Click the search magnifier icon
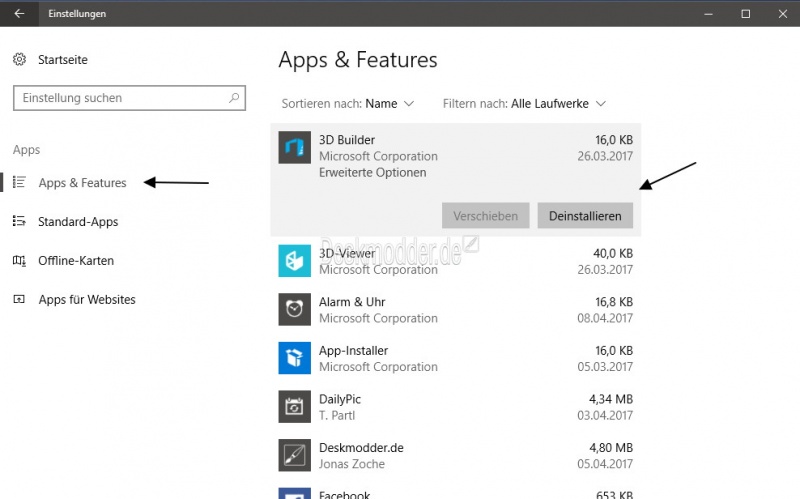Screen dimensions: 800x499 click(x=234, y=97)
